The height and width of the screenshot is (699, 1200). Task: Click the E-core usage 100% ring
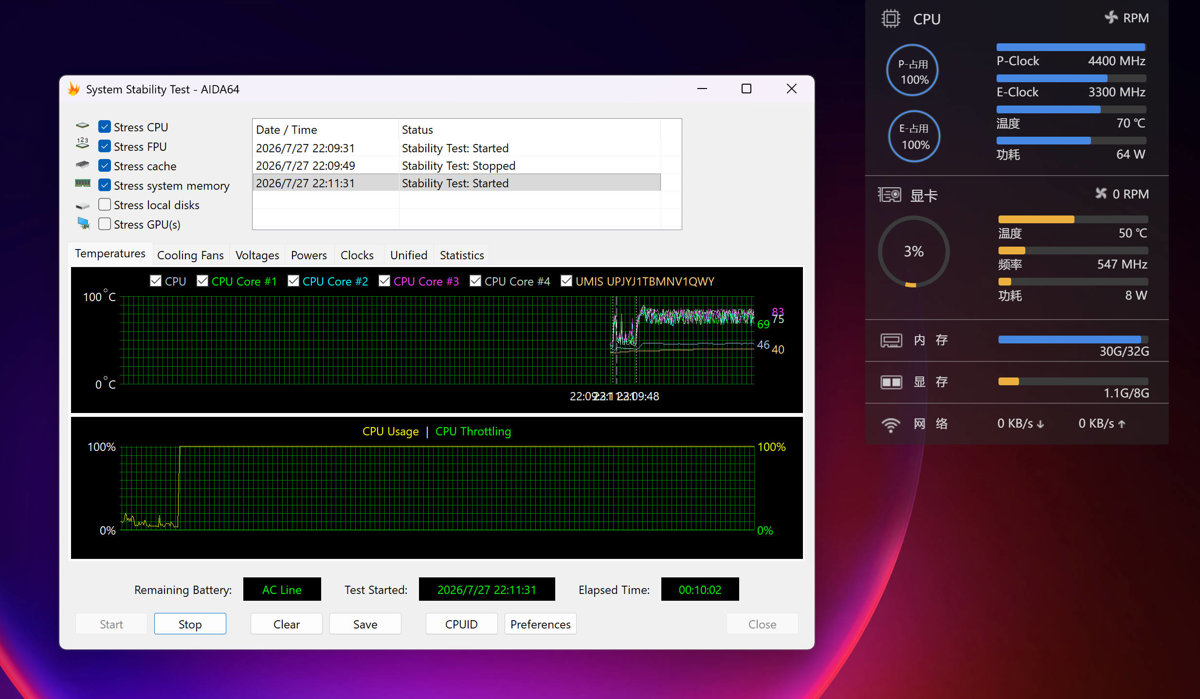[913, 136]
